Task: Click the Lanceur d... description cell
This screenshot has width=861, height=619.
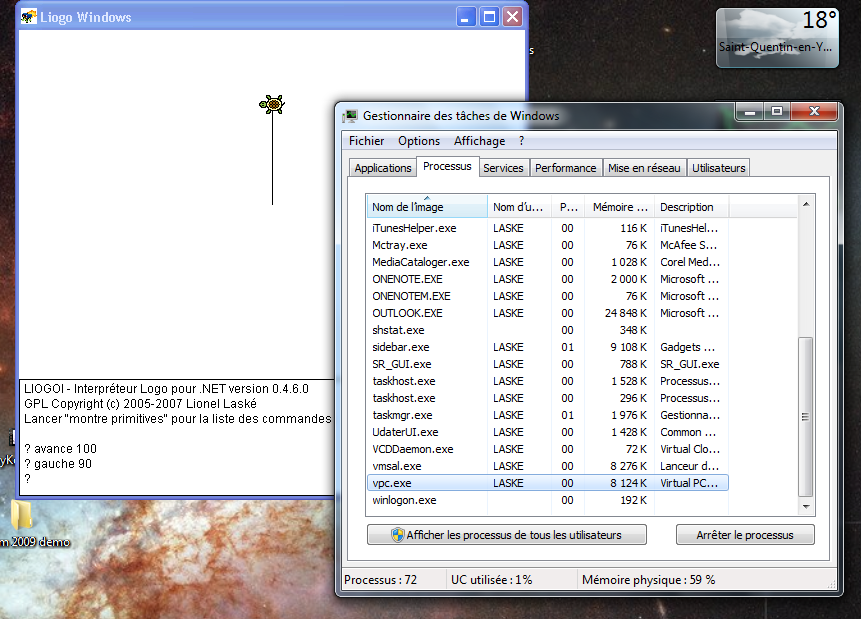Action: [689, 466]
